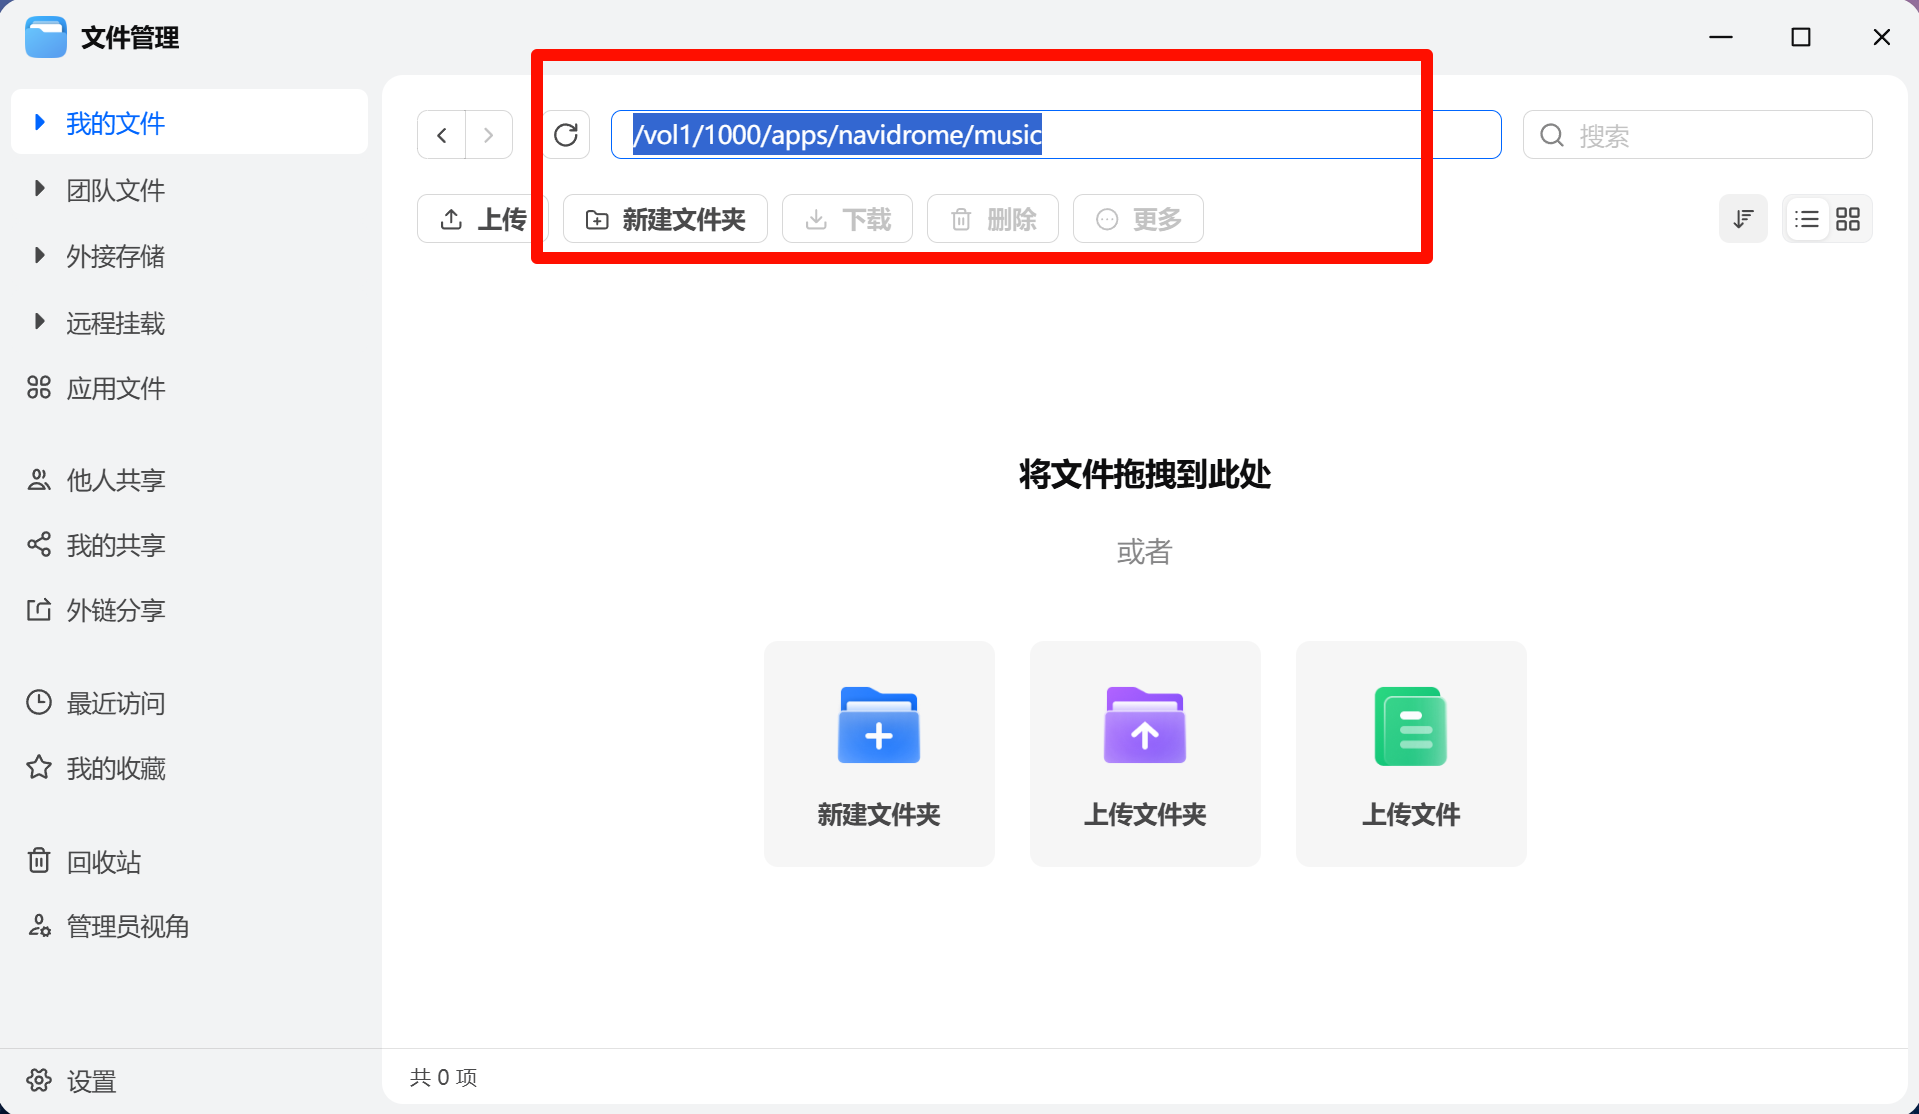Open 我的收藏 favorites
The height and width of the screenshot is (1114, 1919).
115,769
